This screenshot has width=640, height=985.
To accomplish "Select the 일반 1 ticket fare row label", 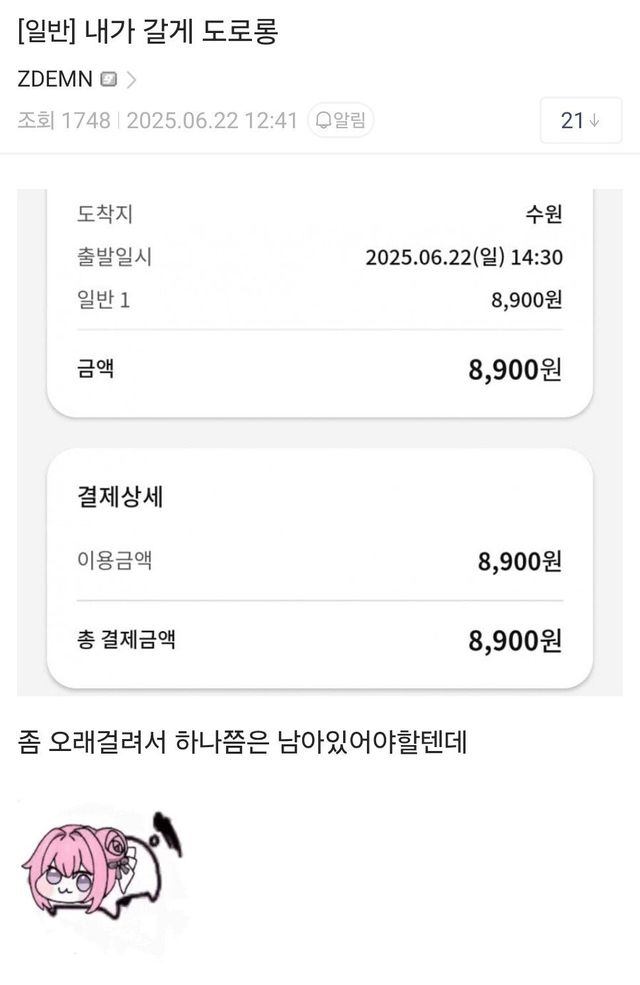I will coord(104,300).
